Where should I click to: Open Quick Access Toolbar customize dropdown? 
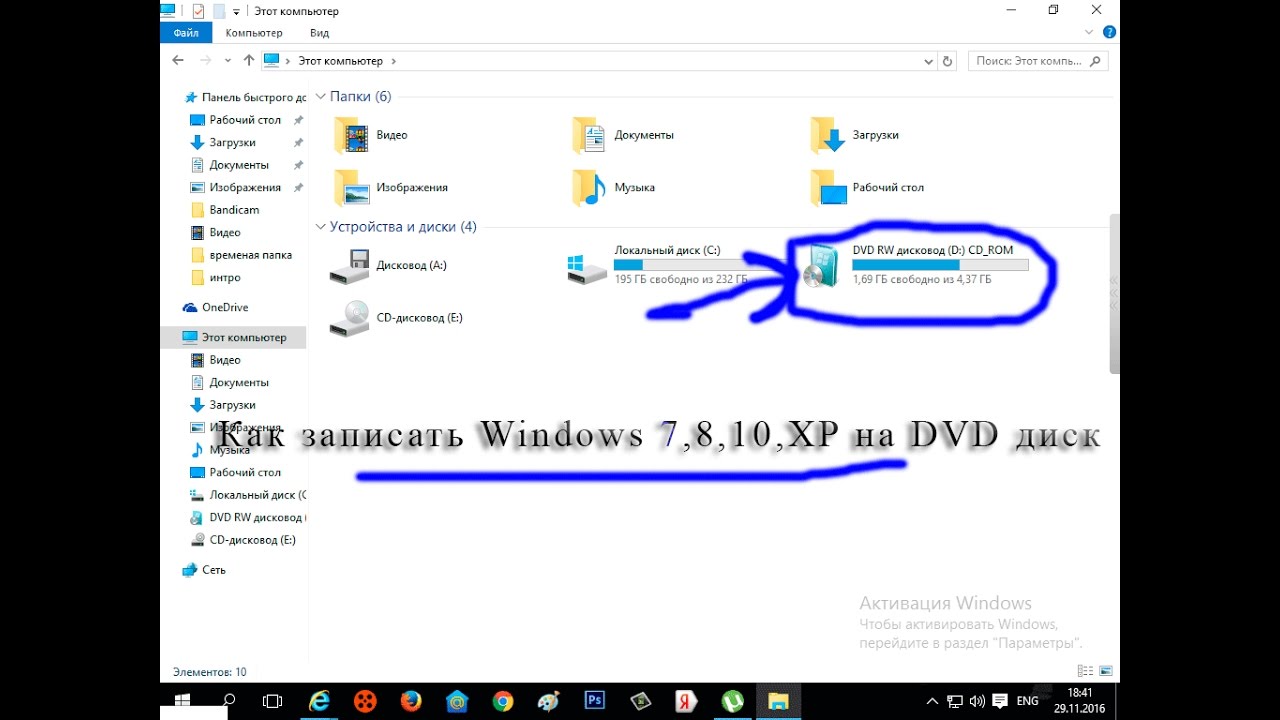point(236,11)
